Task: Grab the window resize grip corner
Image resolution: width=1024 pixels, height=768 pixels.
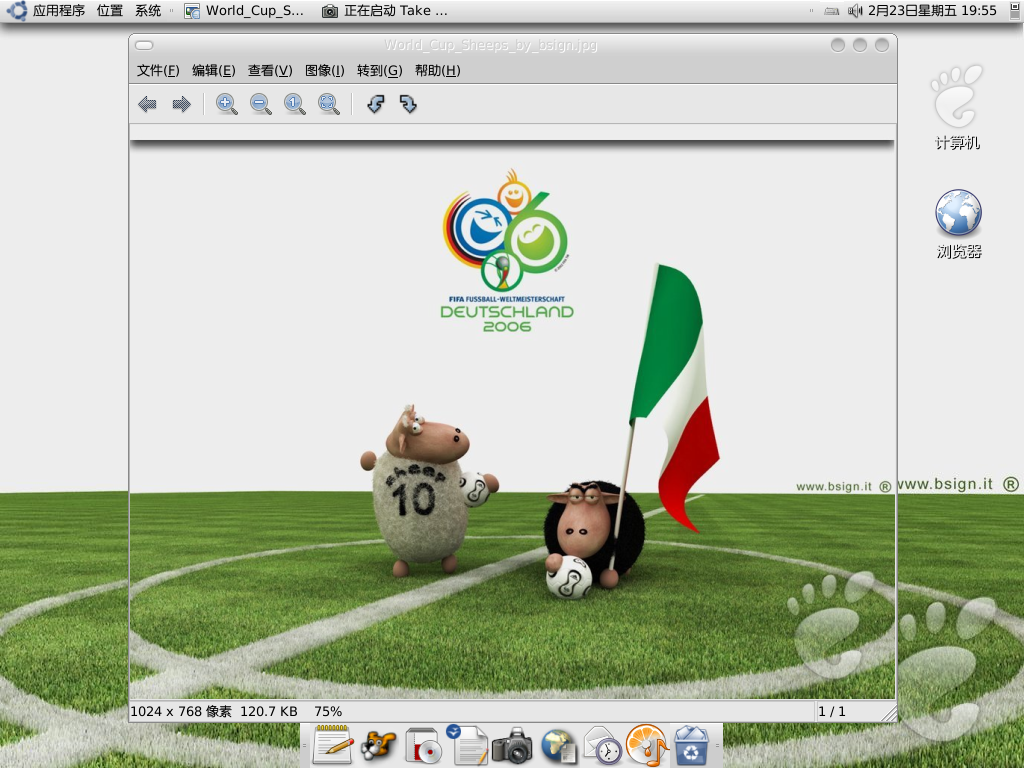Action: (x=889, y=713)
